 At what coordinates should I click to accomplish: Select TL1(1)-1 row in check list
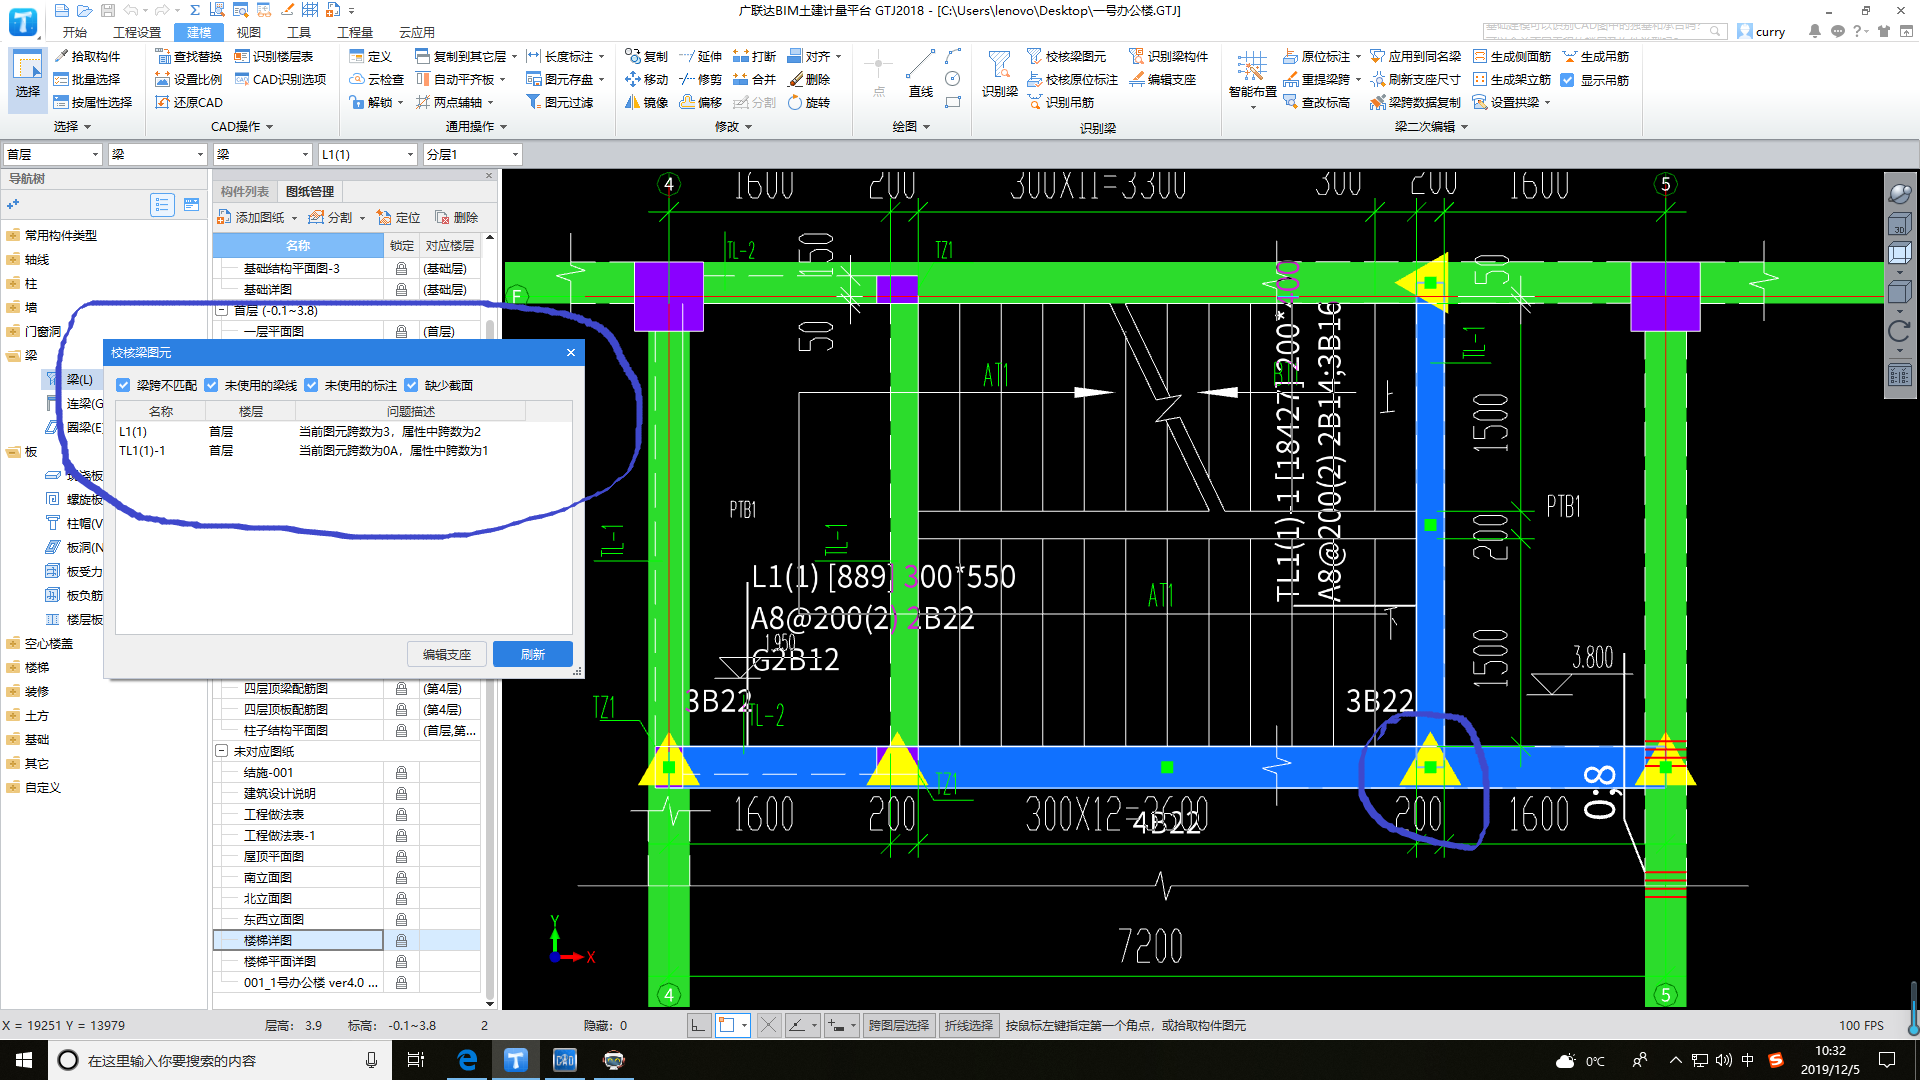coord(343,451)
